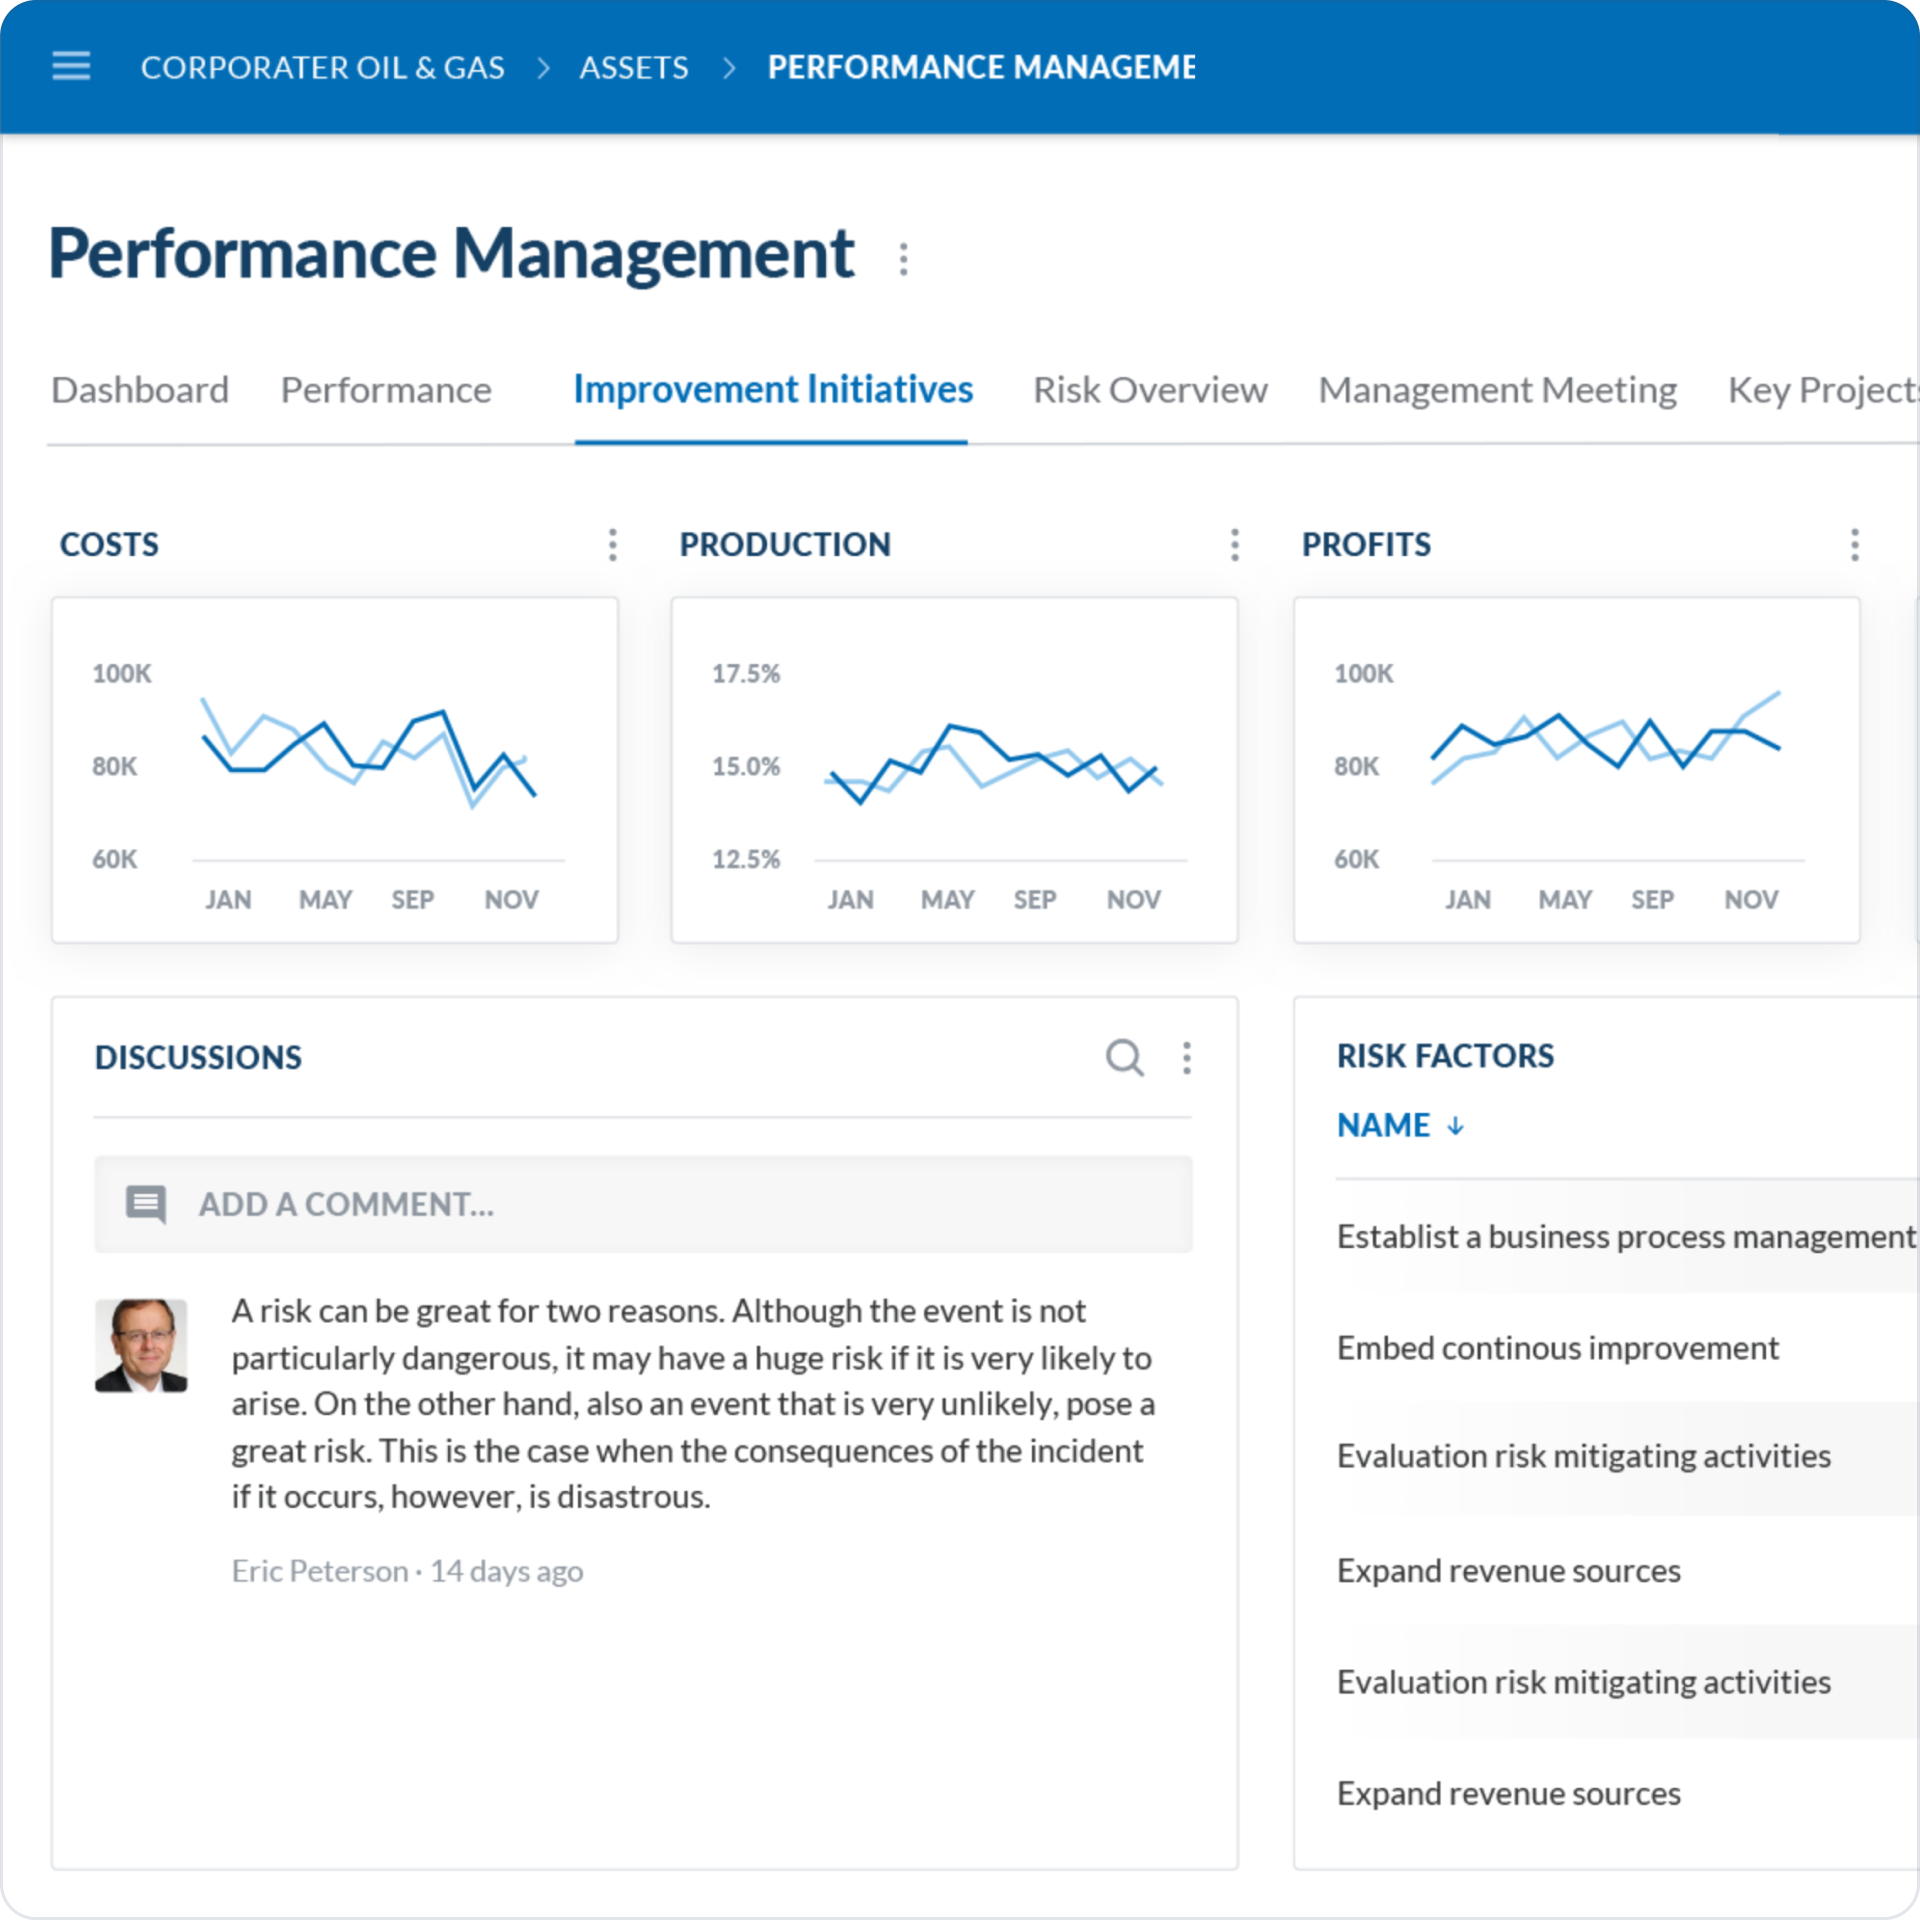
Task: Open the hamburger navigation menu
Action: pos(71,66)
